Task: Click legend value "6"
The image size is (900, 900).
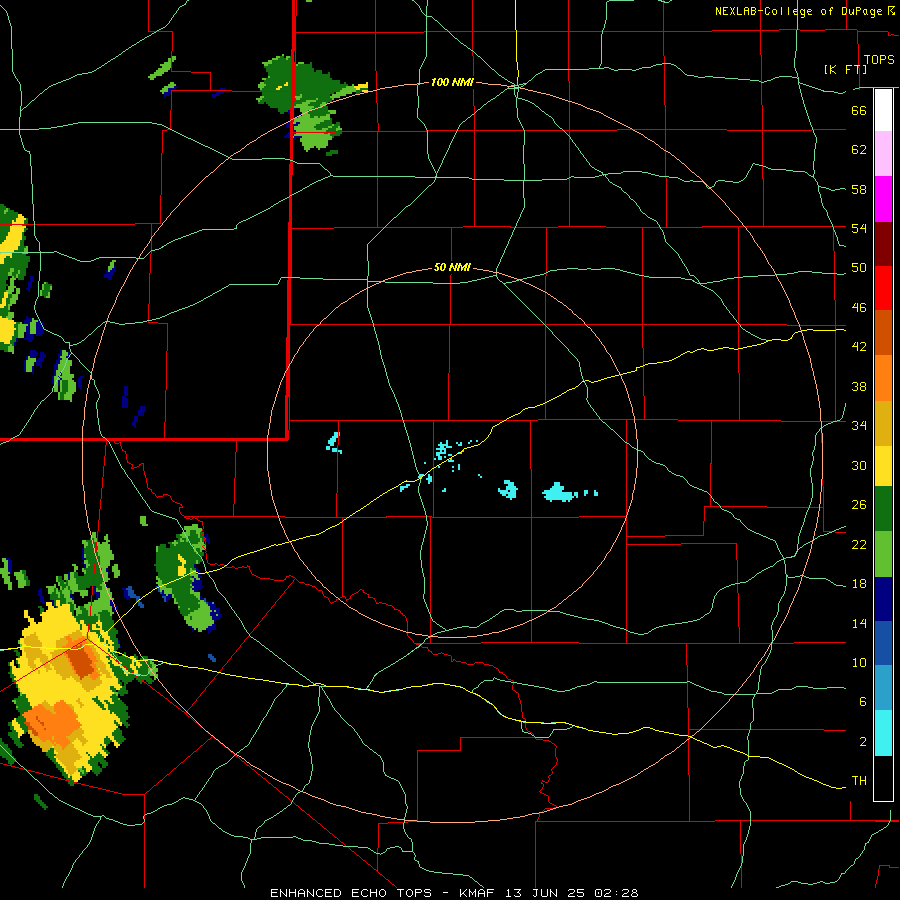Action: coord(863,702)
